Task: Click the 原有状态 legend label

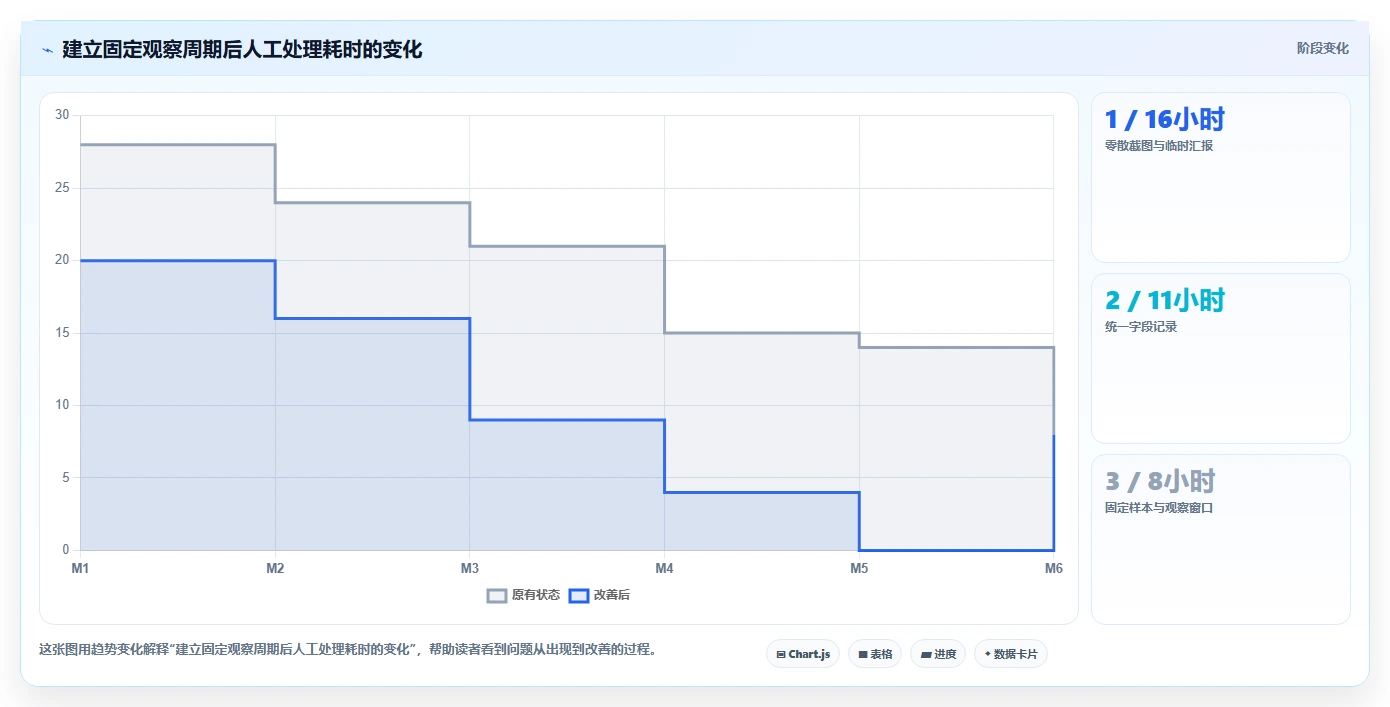Action: point(536,595)
